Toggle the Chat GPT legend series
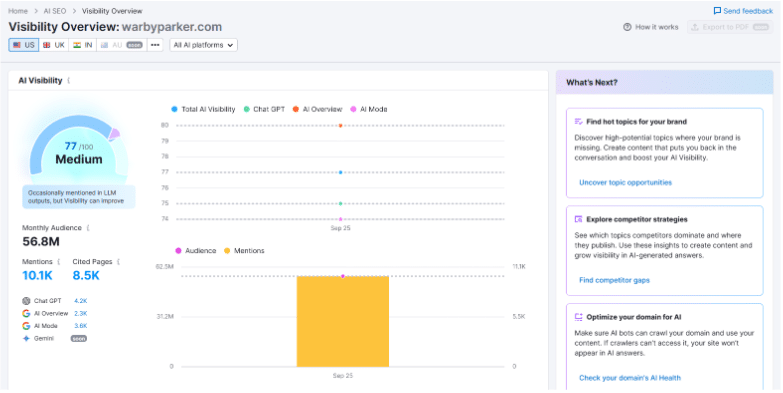The width and height of the screenshot is (783, 393). click(264, 109)
